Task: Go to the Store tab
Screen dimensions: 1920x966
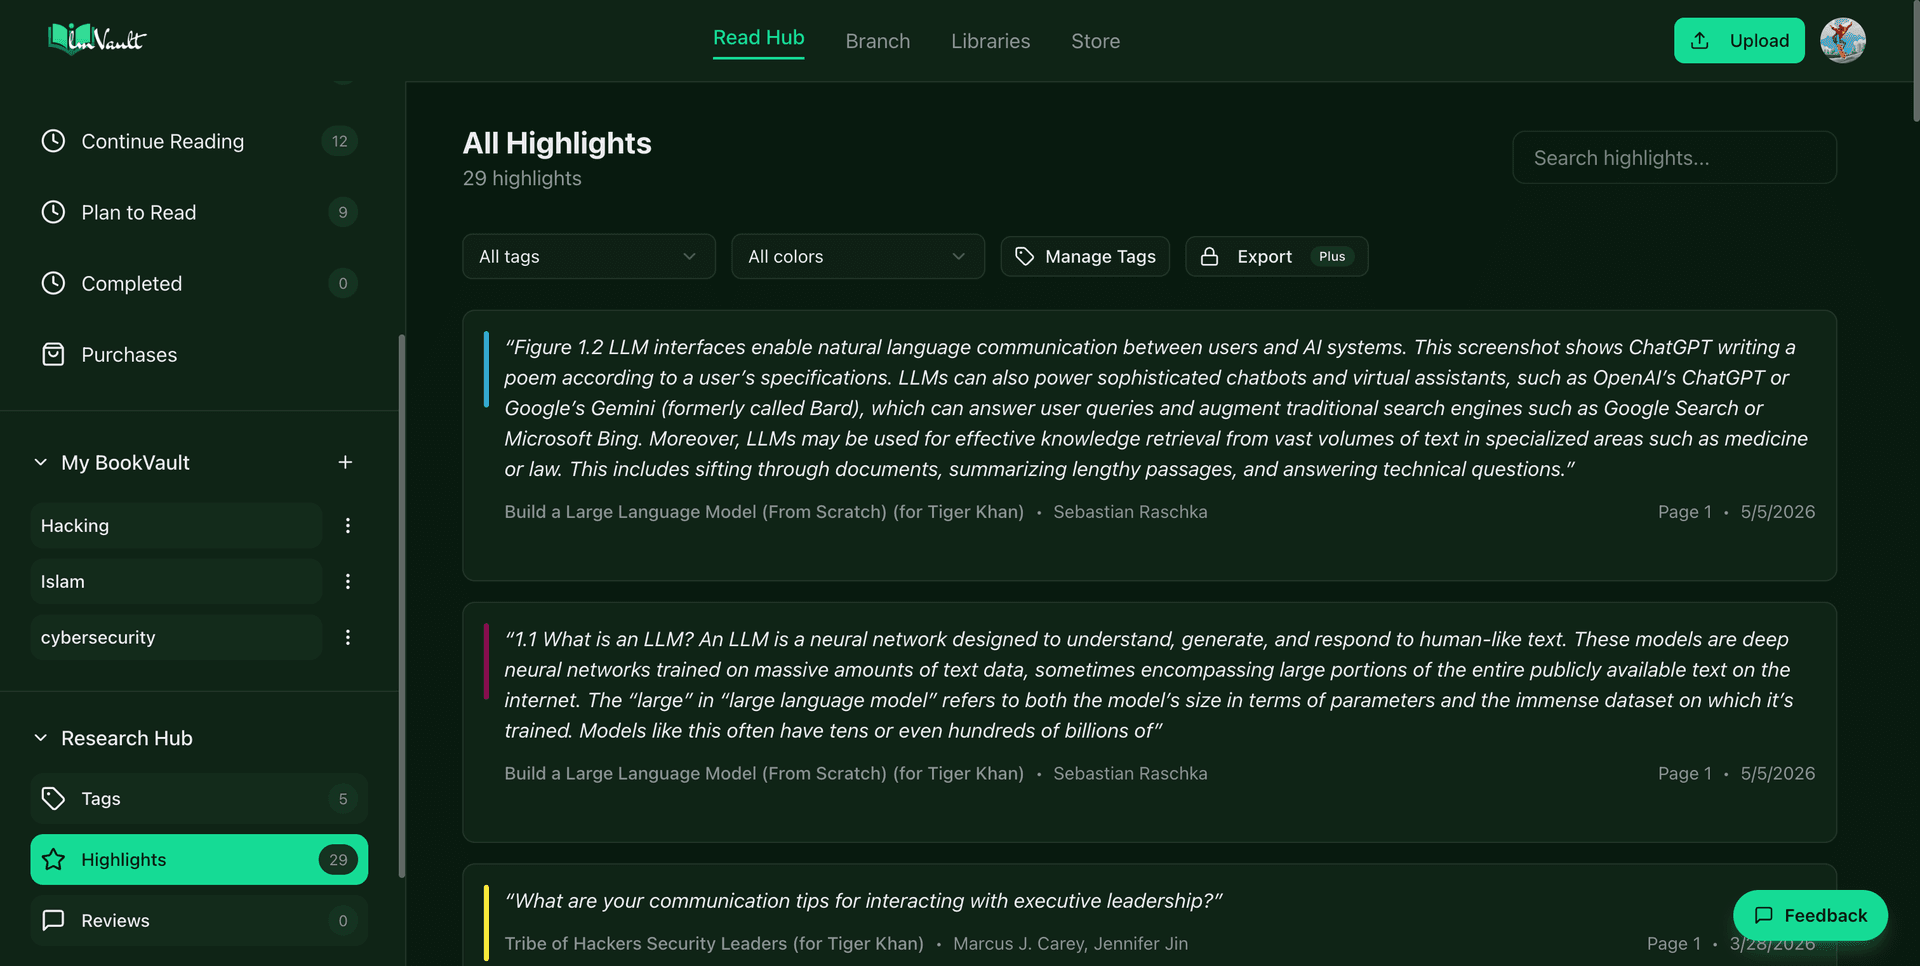Action: (1095, 41)
